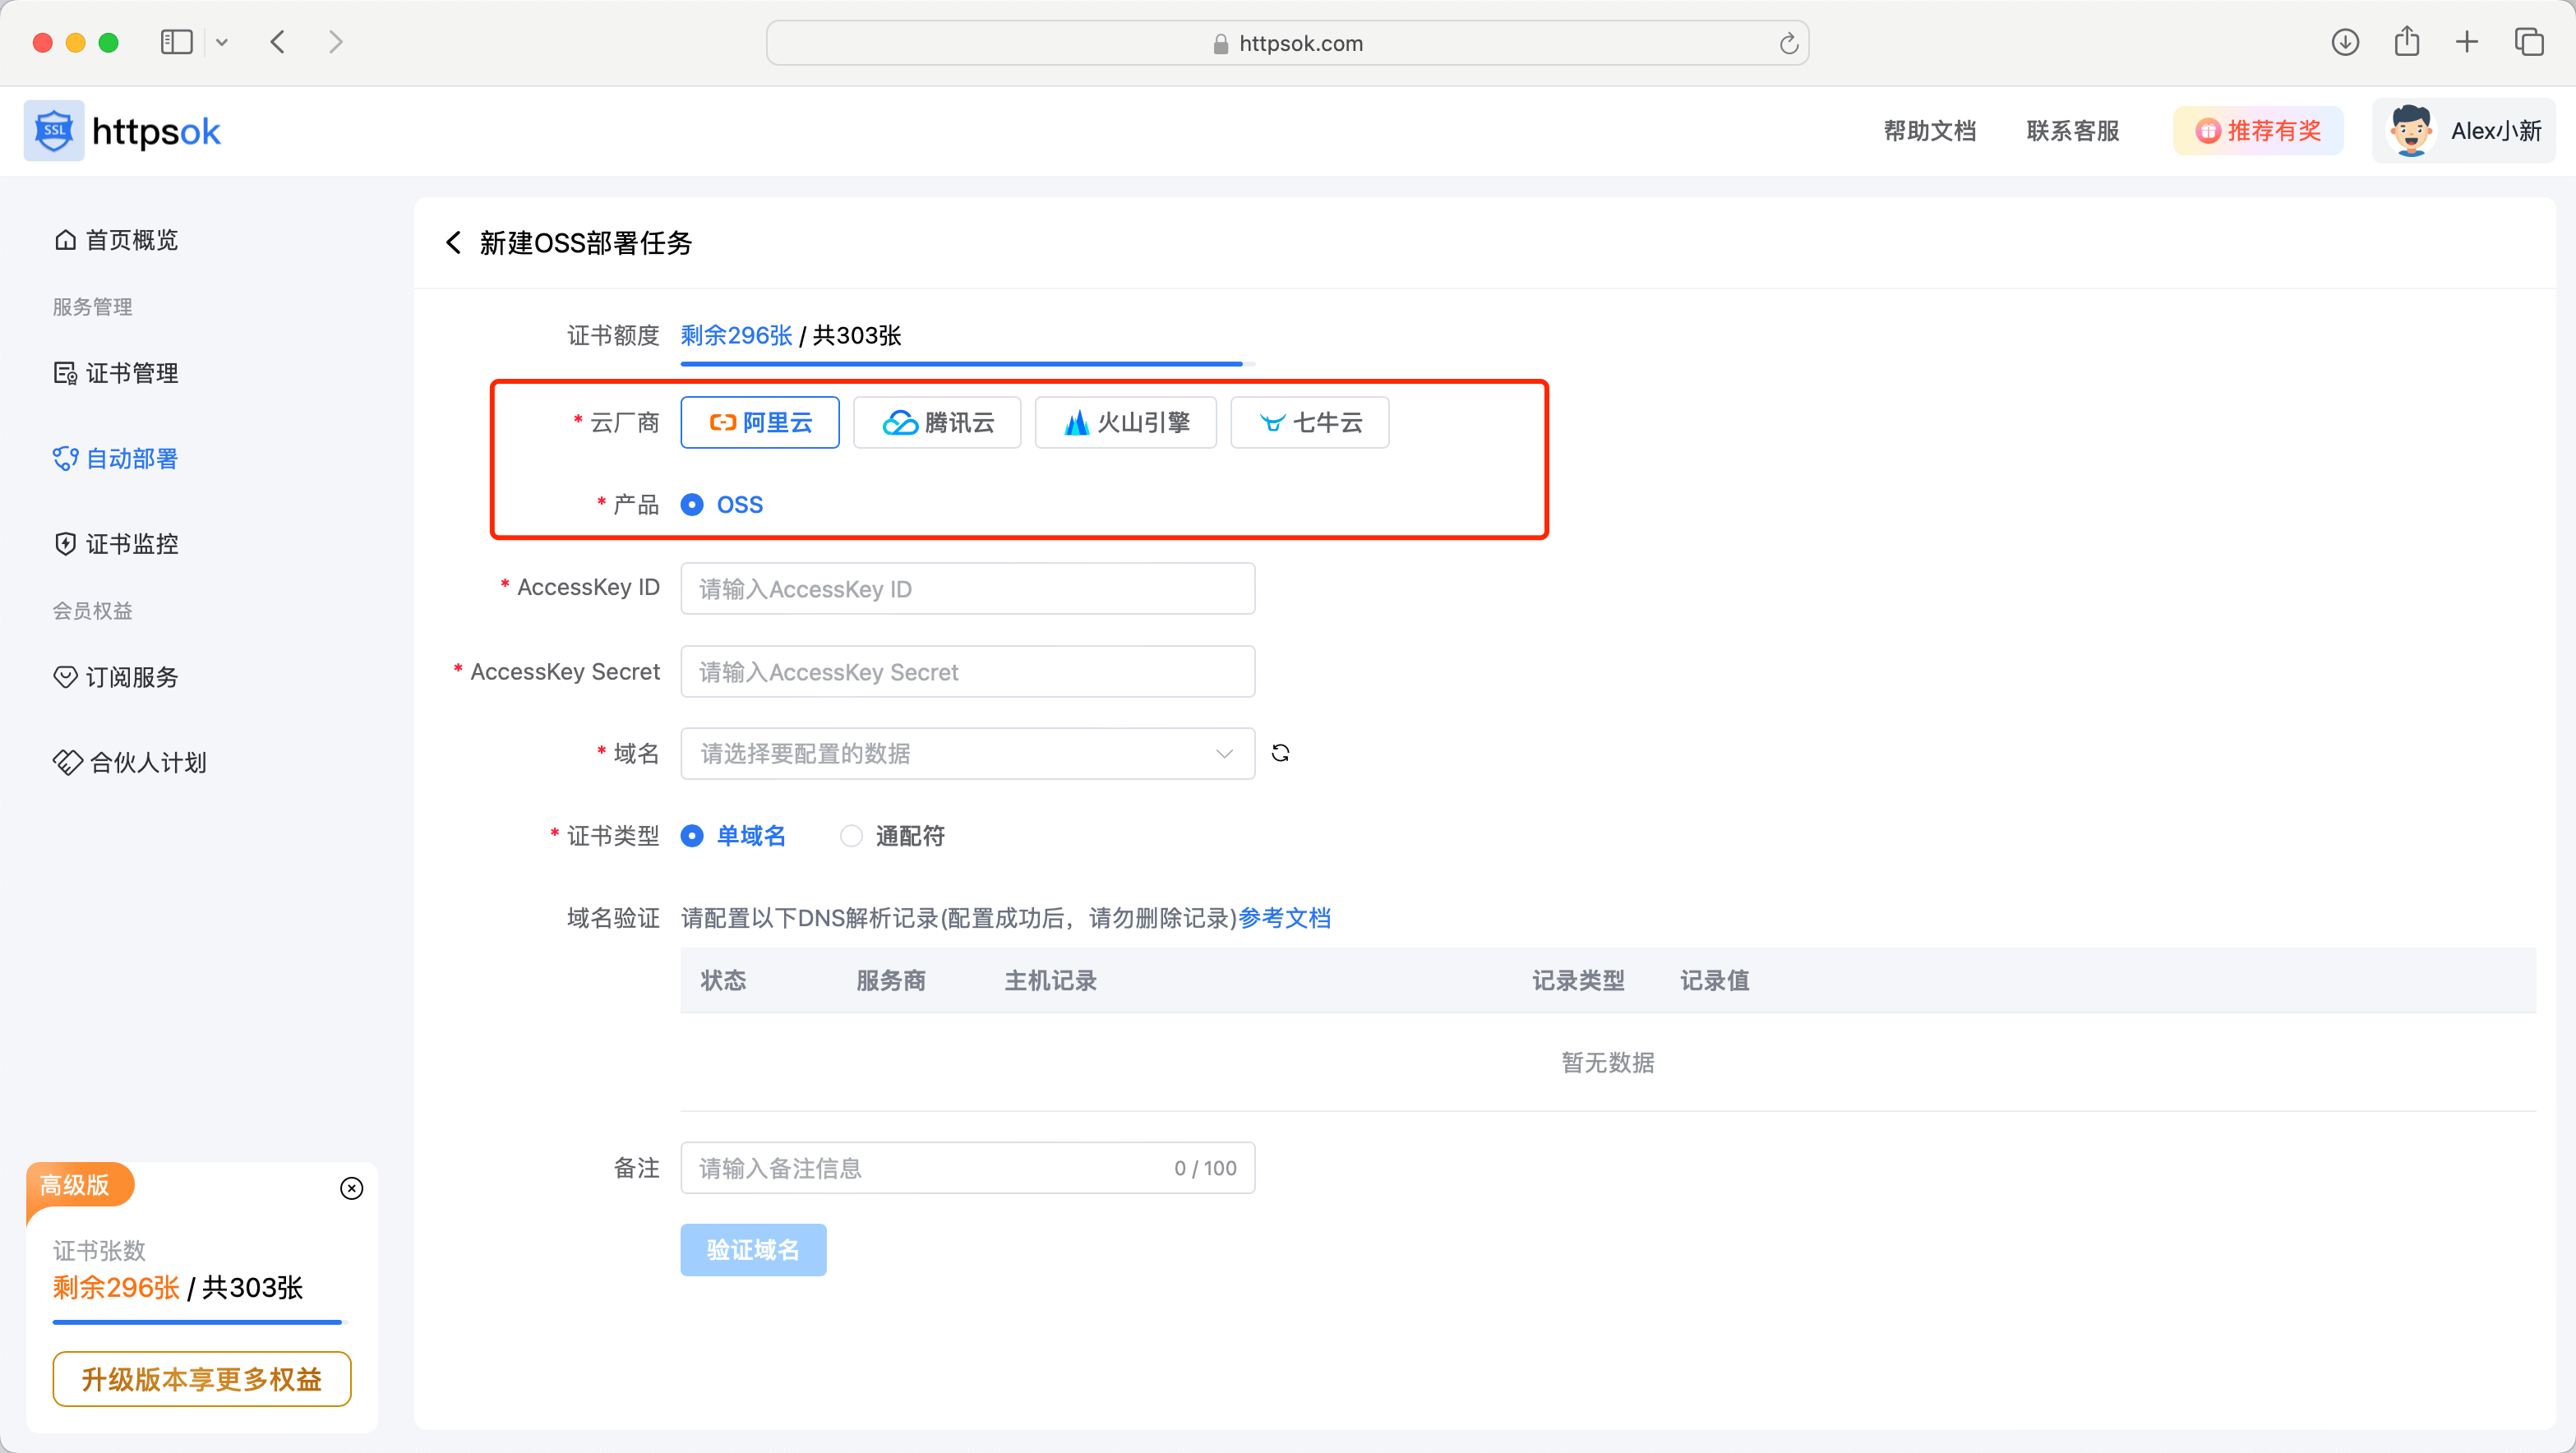Choose 单域名 certificate type

pos(692,836)
